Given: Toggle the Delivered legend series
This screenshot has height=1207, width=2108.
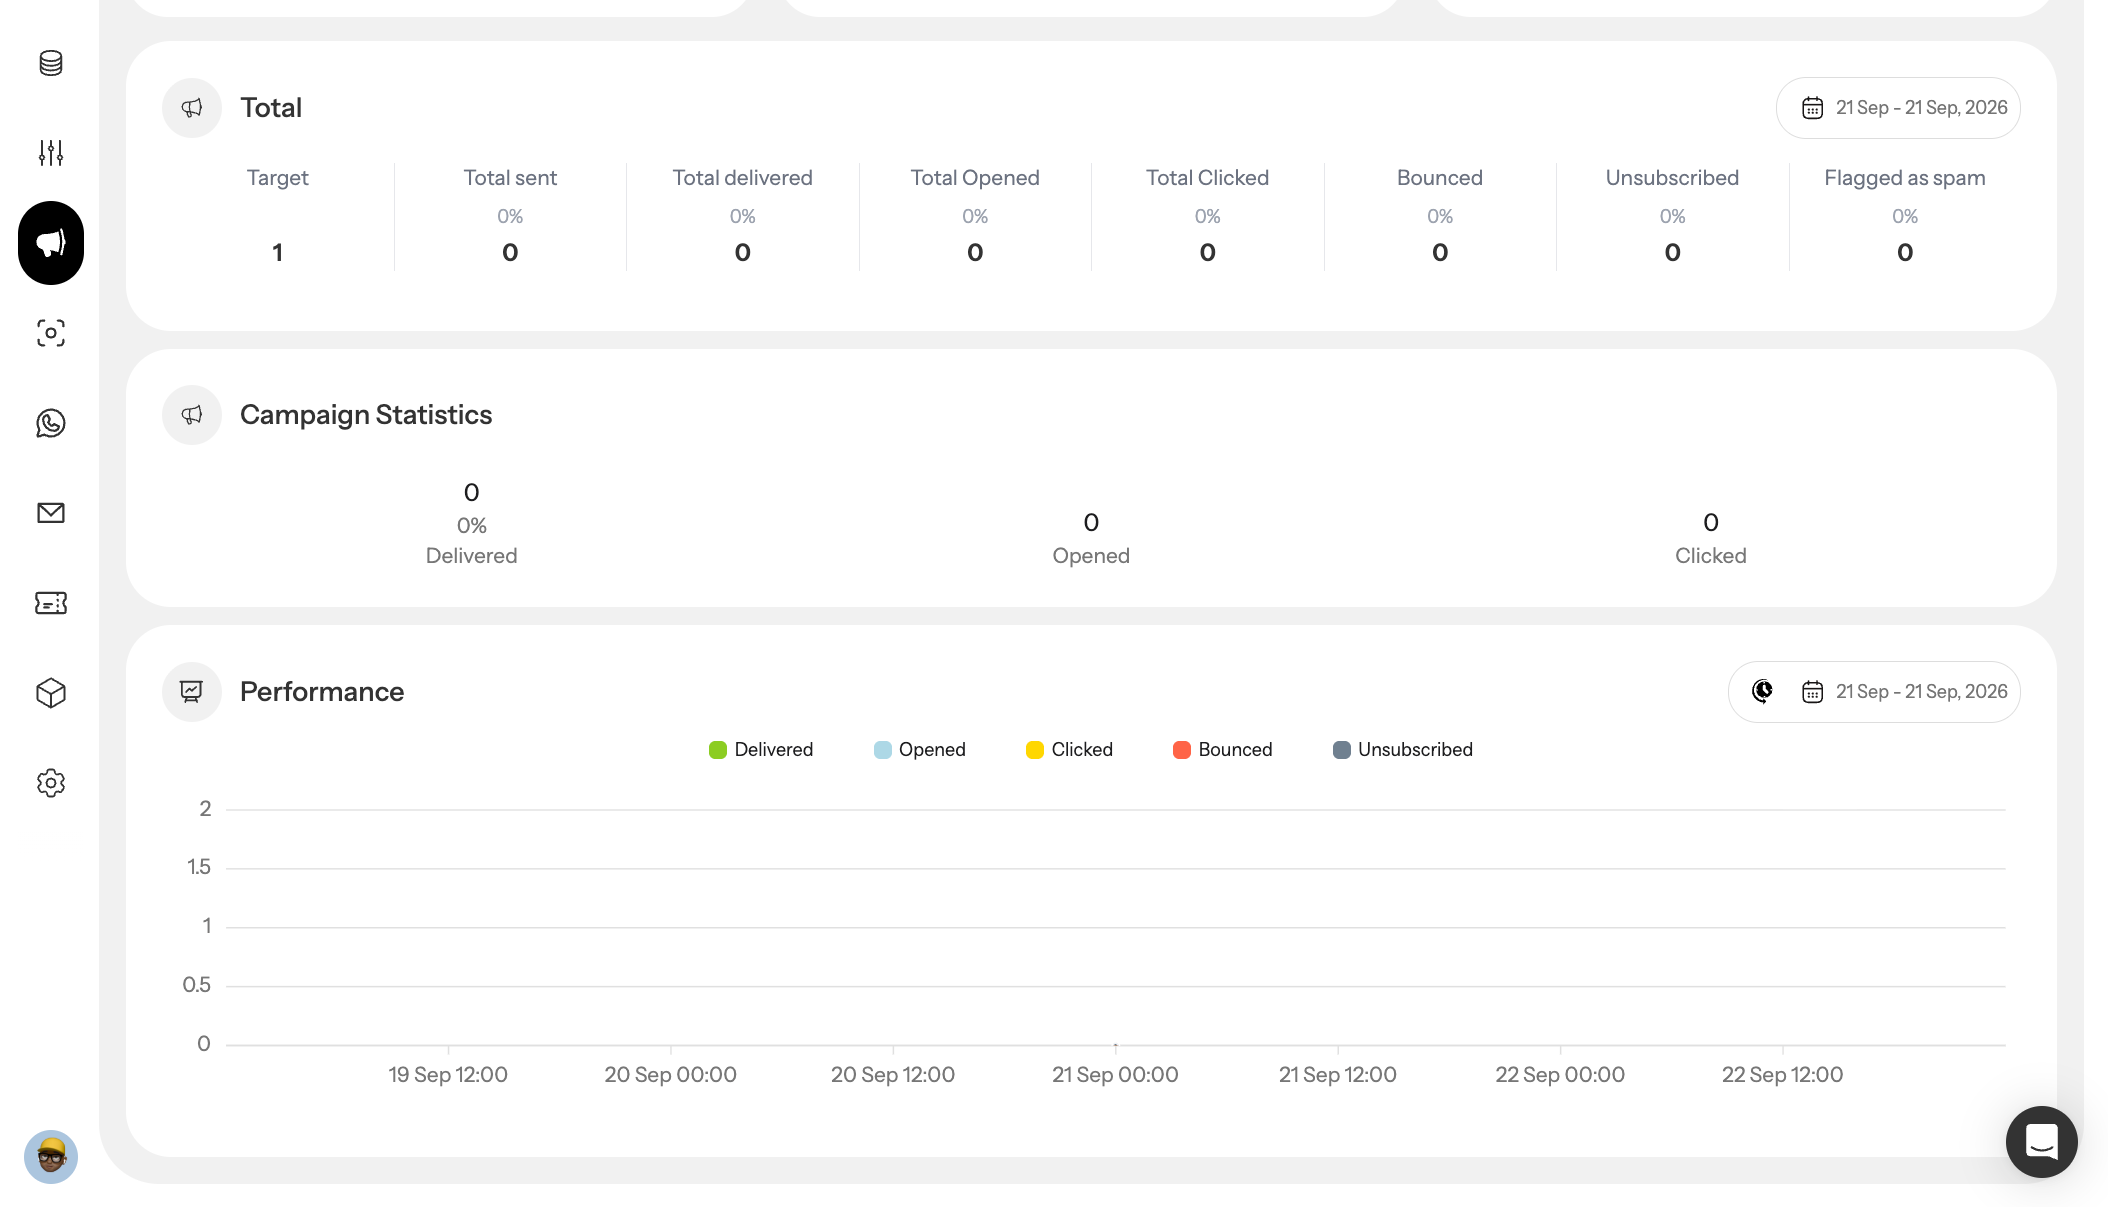Looking at the screenshot, I should coord(761,750).
